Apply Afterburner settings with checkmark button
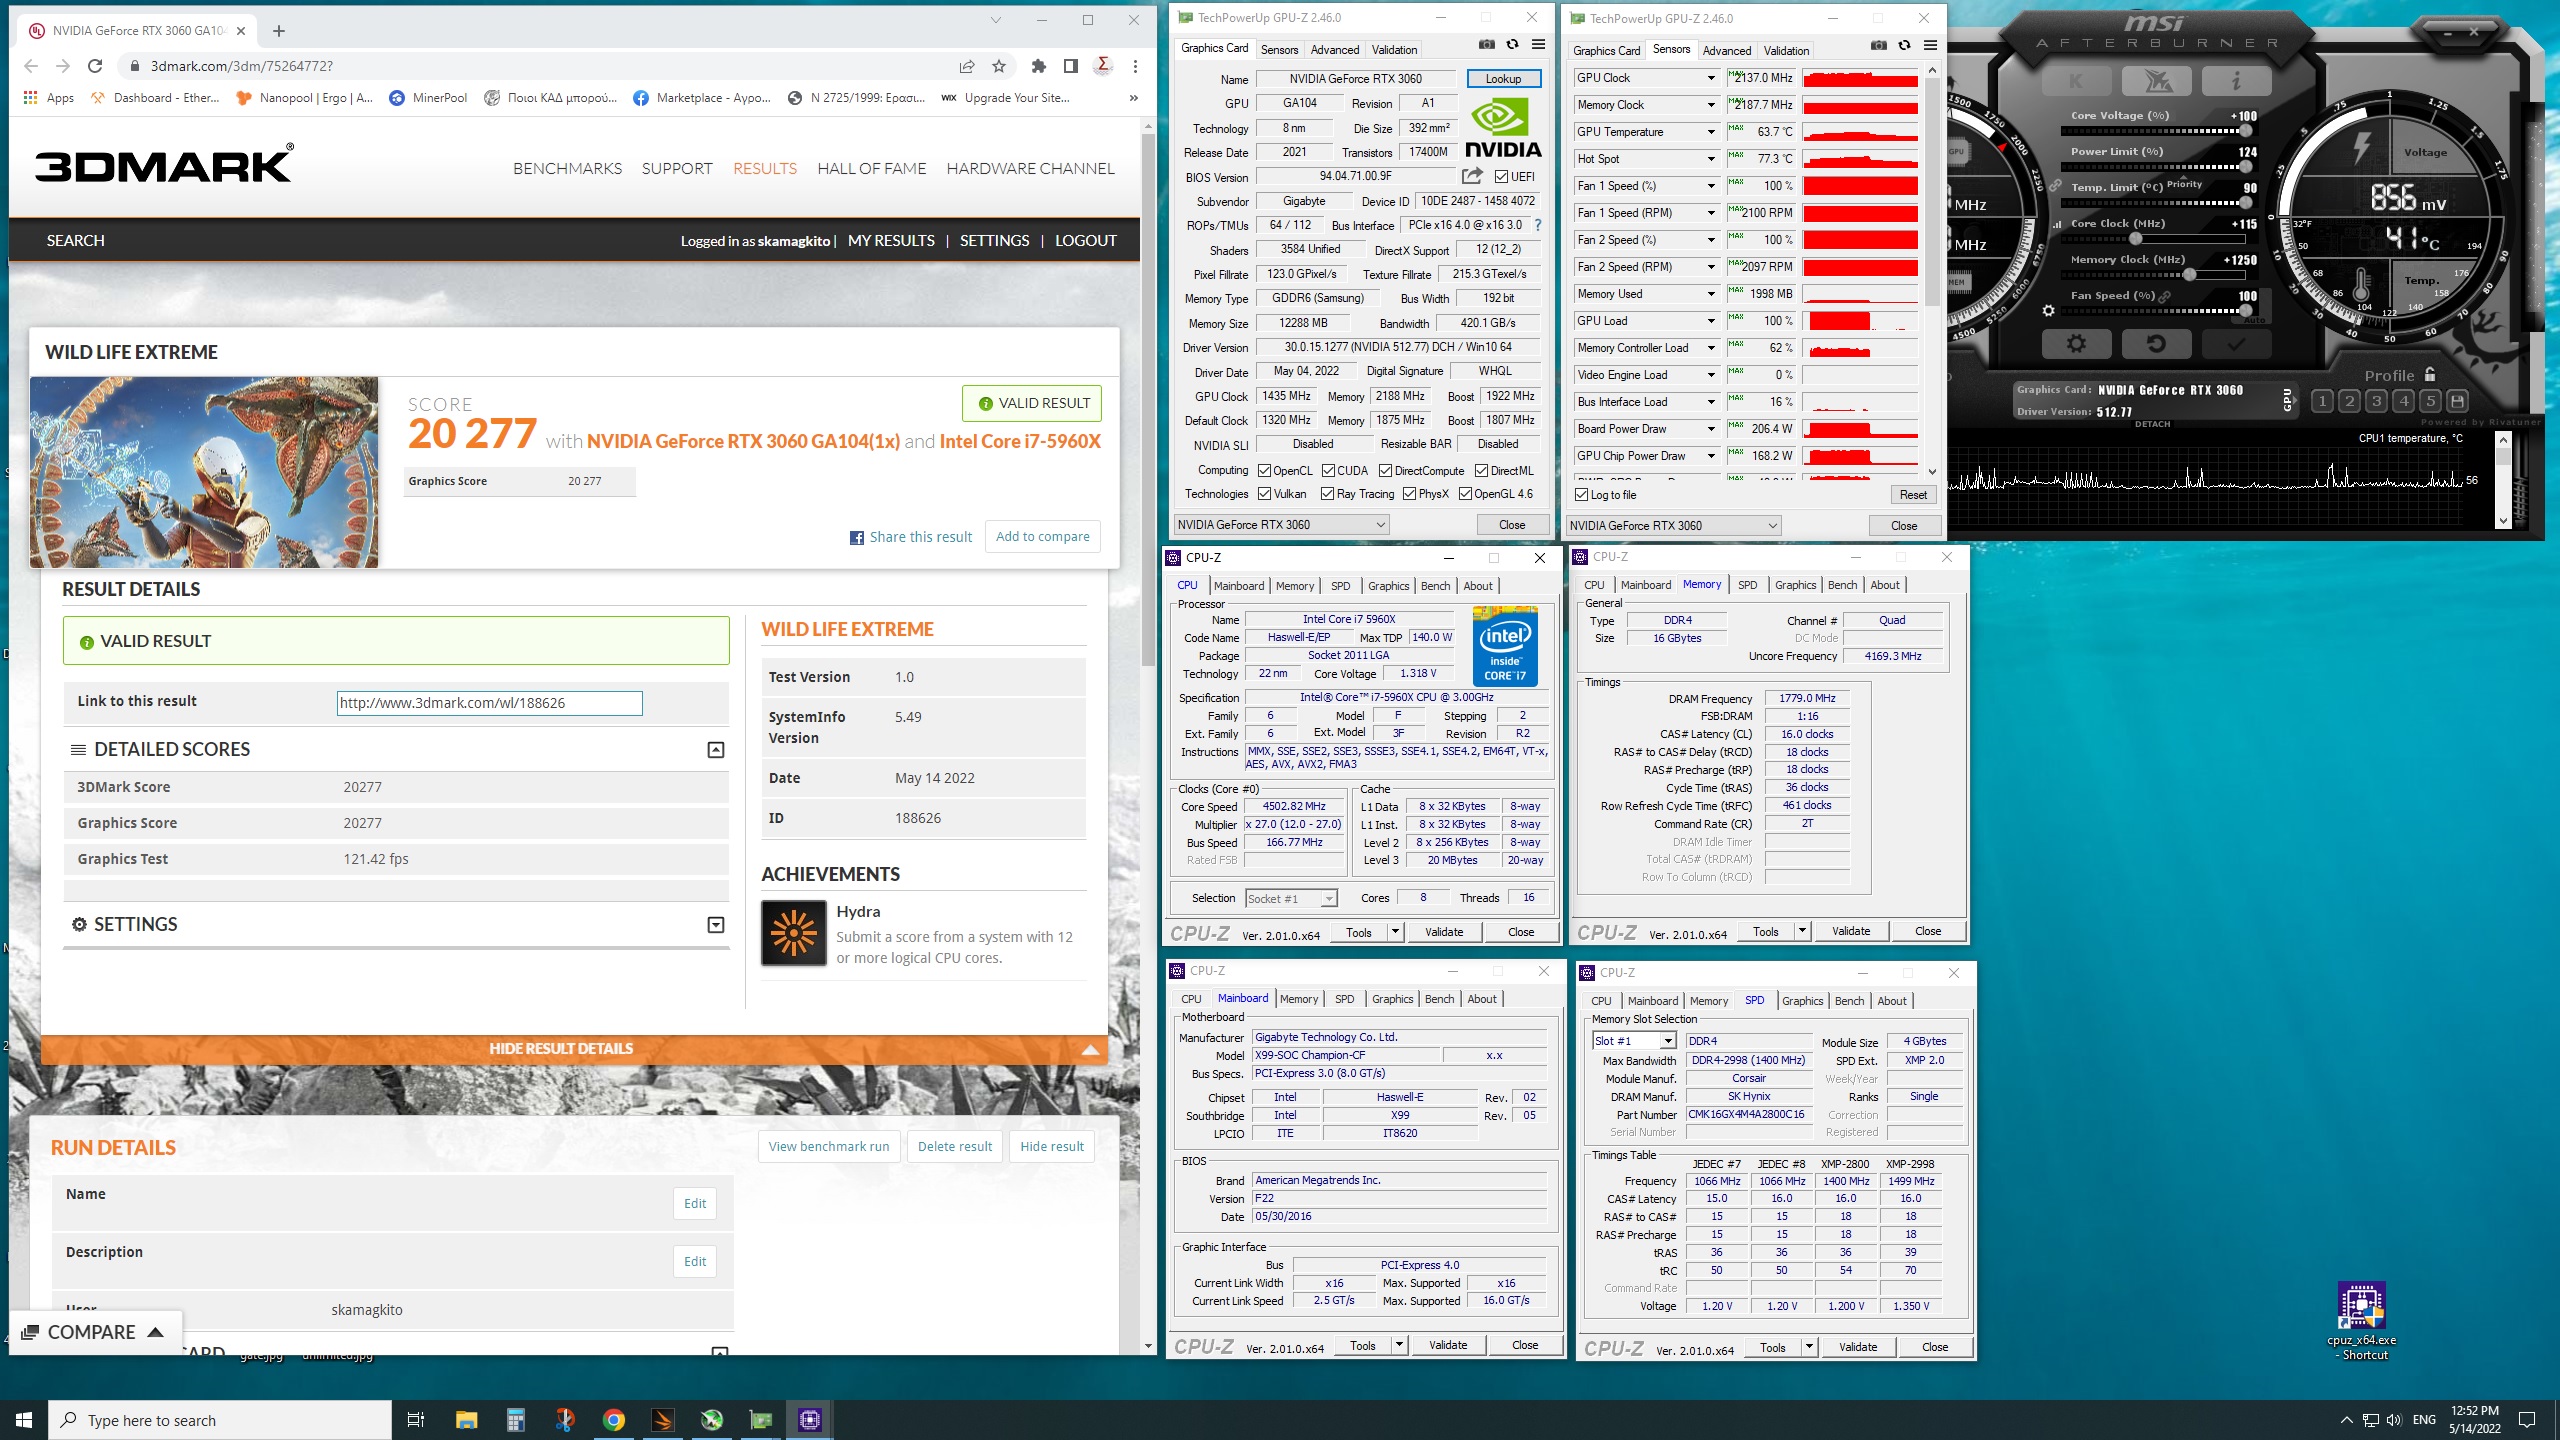Screen dimensions: 2560x1440 [2236, 344]
